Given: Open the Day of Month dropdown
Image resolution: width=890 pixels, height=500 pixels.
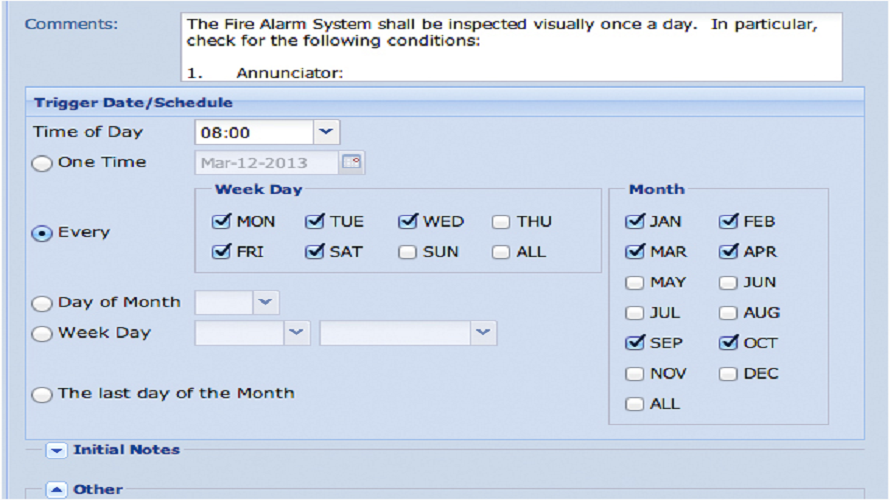Looking at the screenshot, I should 266,302.
